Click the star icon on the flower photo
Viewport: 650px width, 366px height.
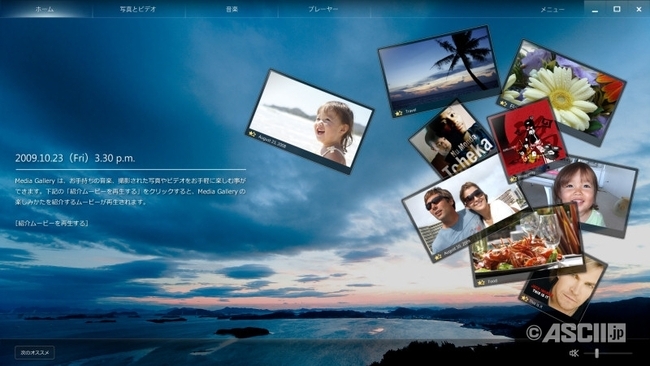point(504,103)
